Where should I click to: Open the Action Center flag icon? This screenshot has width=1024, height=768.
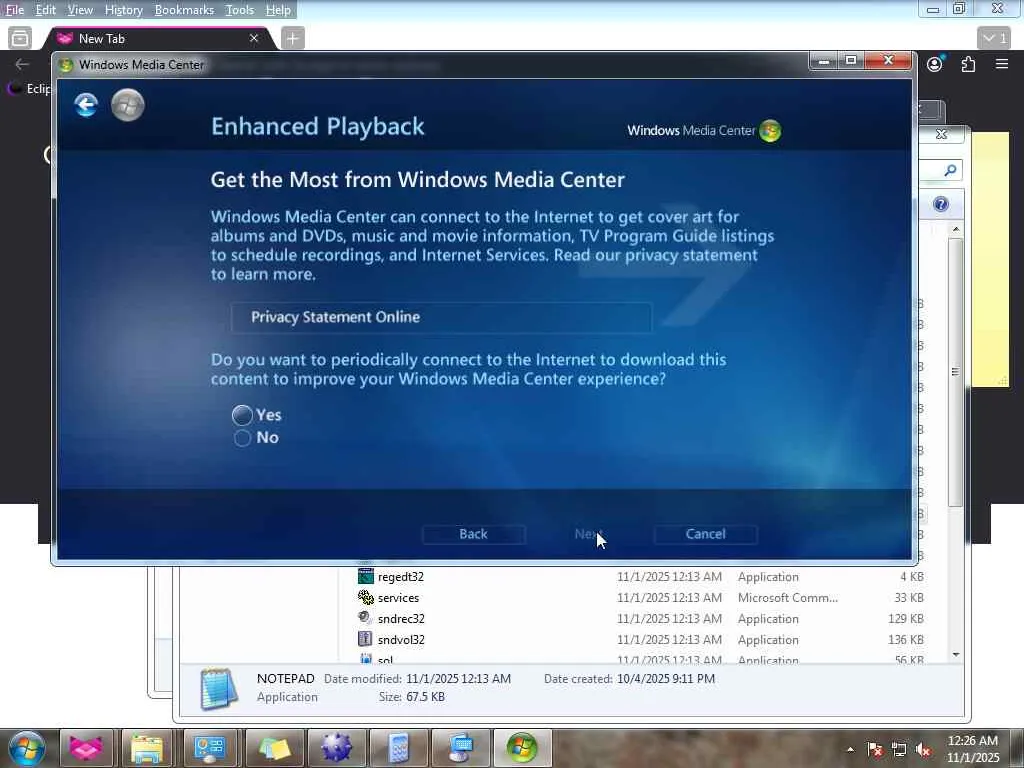[875, 750]
